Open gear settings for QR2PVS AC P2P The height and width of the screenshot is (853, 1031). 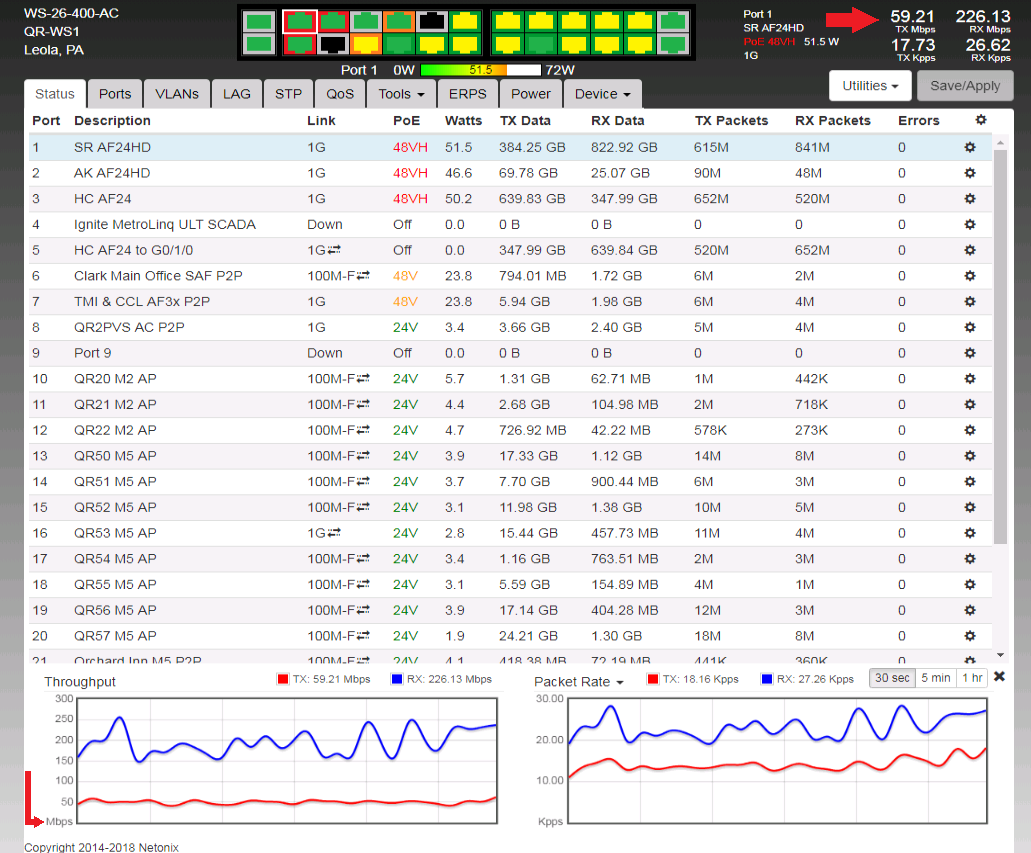click(x=969, y=327)
